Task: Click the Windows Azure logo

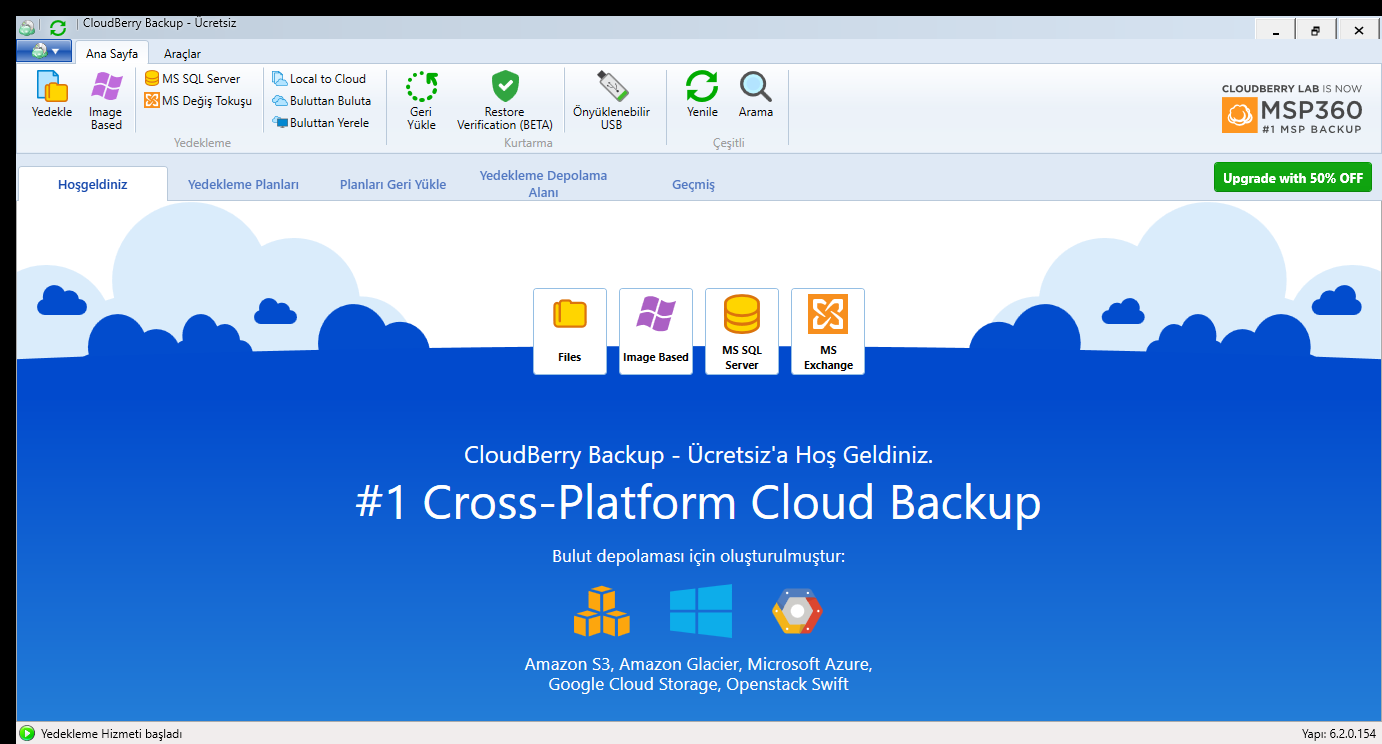Action: [701, 611]
